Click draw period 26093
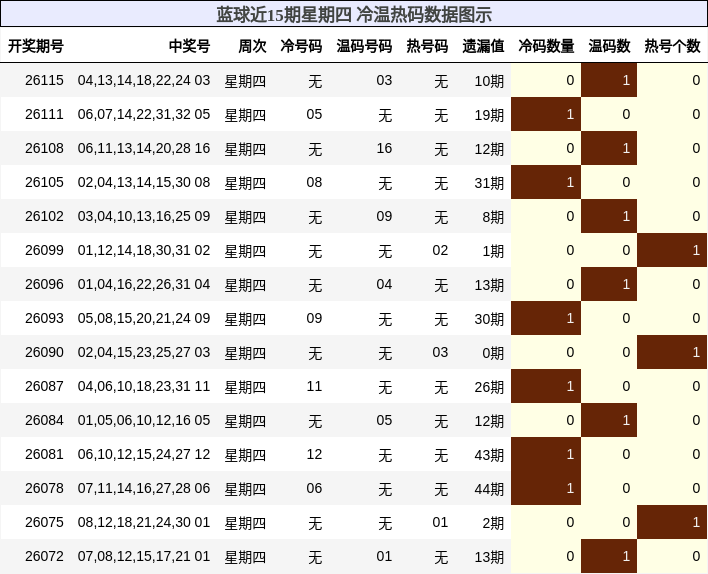The width and height of the screenshot is (708, 574). click(x=44, y=318)
